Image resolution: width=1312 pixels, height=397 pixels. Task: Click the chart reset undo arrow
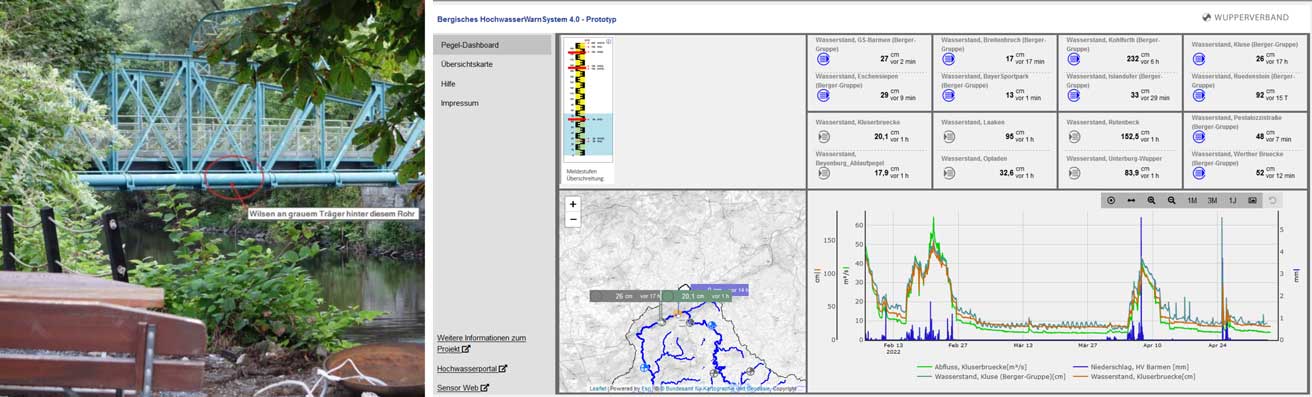1272,200
